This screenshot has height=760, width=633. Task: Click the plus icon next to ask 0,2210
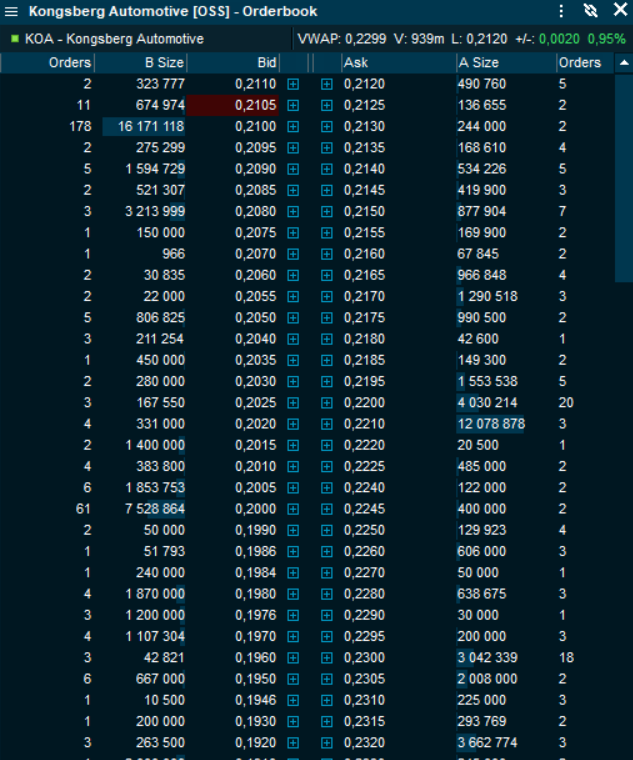(x=327, y=424)
